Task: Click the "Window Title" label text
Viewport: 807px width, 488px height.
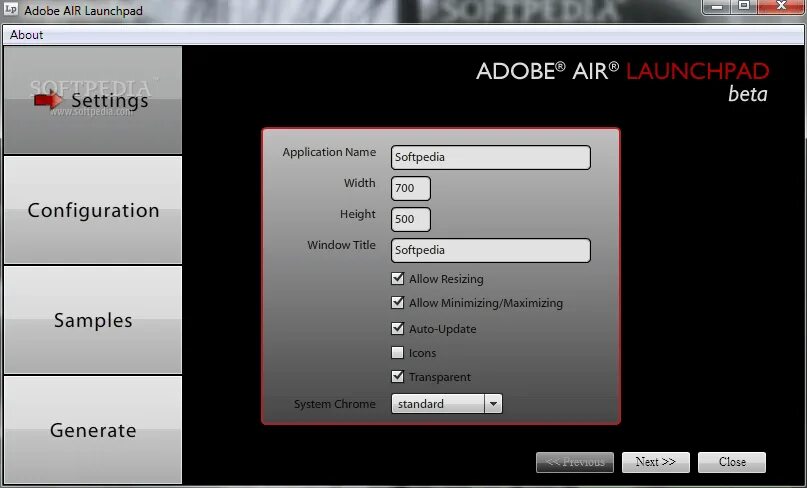Action: click(x=341, y=245)
